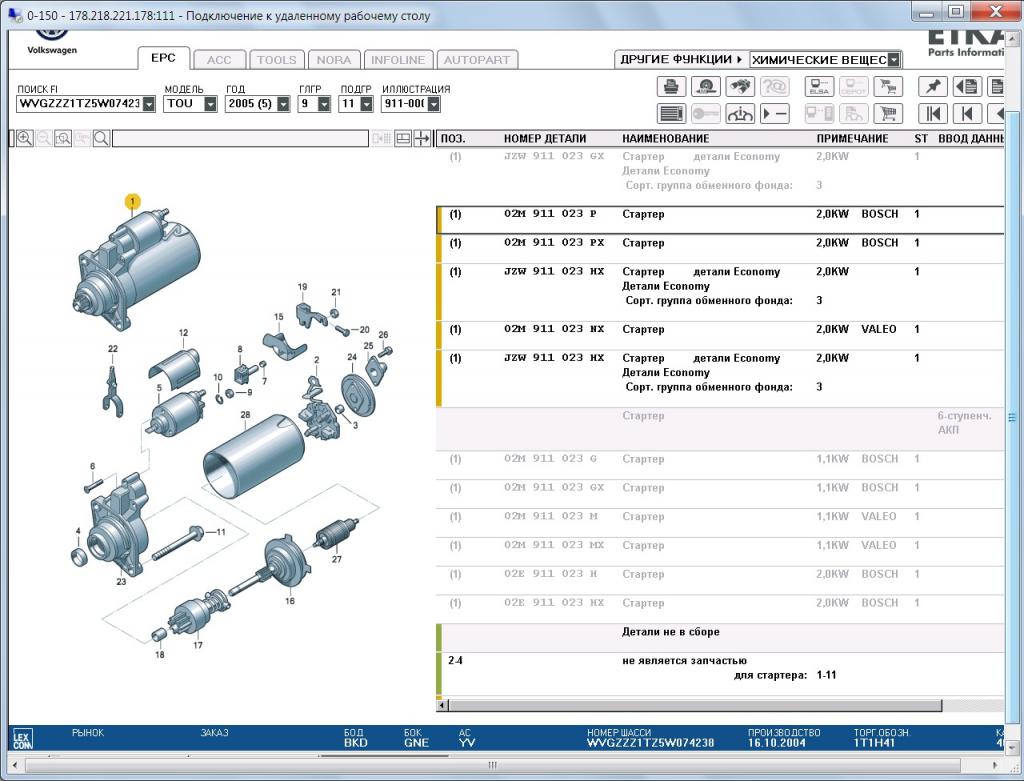This screenshot has height=781, width=1024.
Task: Click the Volkswagen logo
Action: (52, 40)
